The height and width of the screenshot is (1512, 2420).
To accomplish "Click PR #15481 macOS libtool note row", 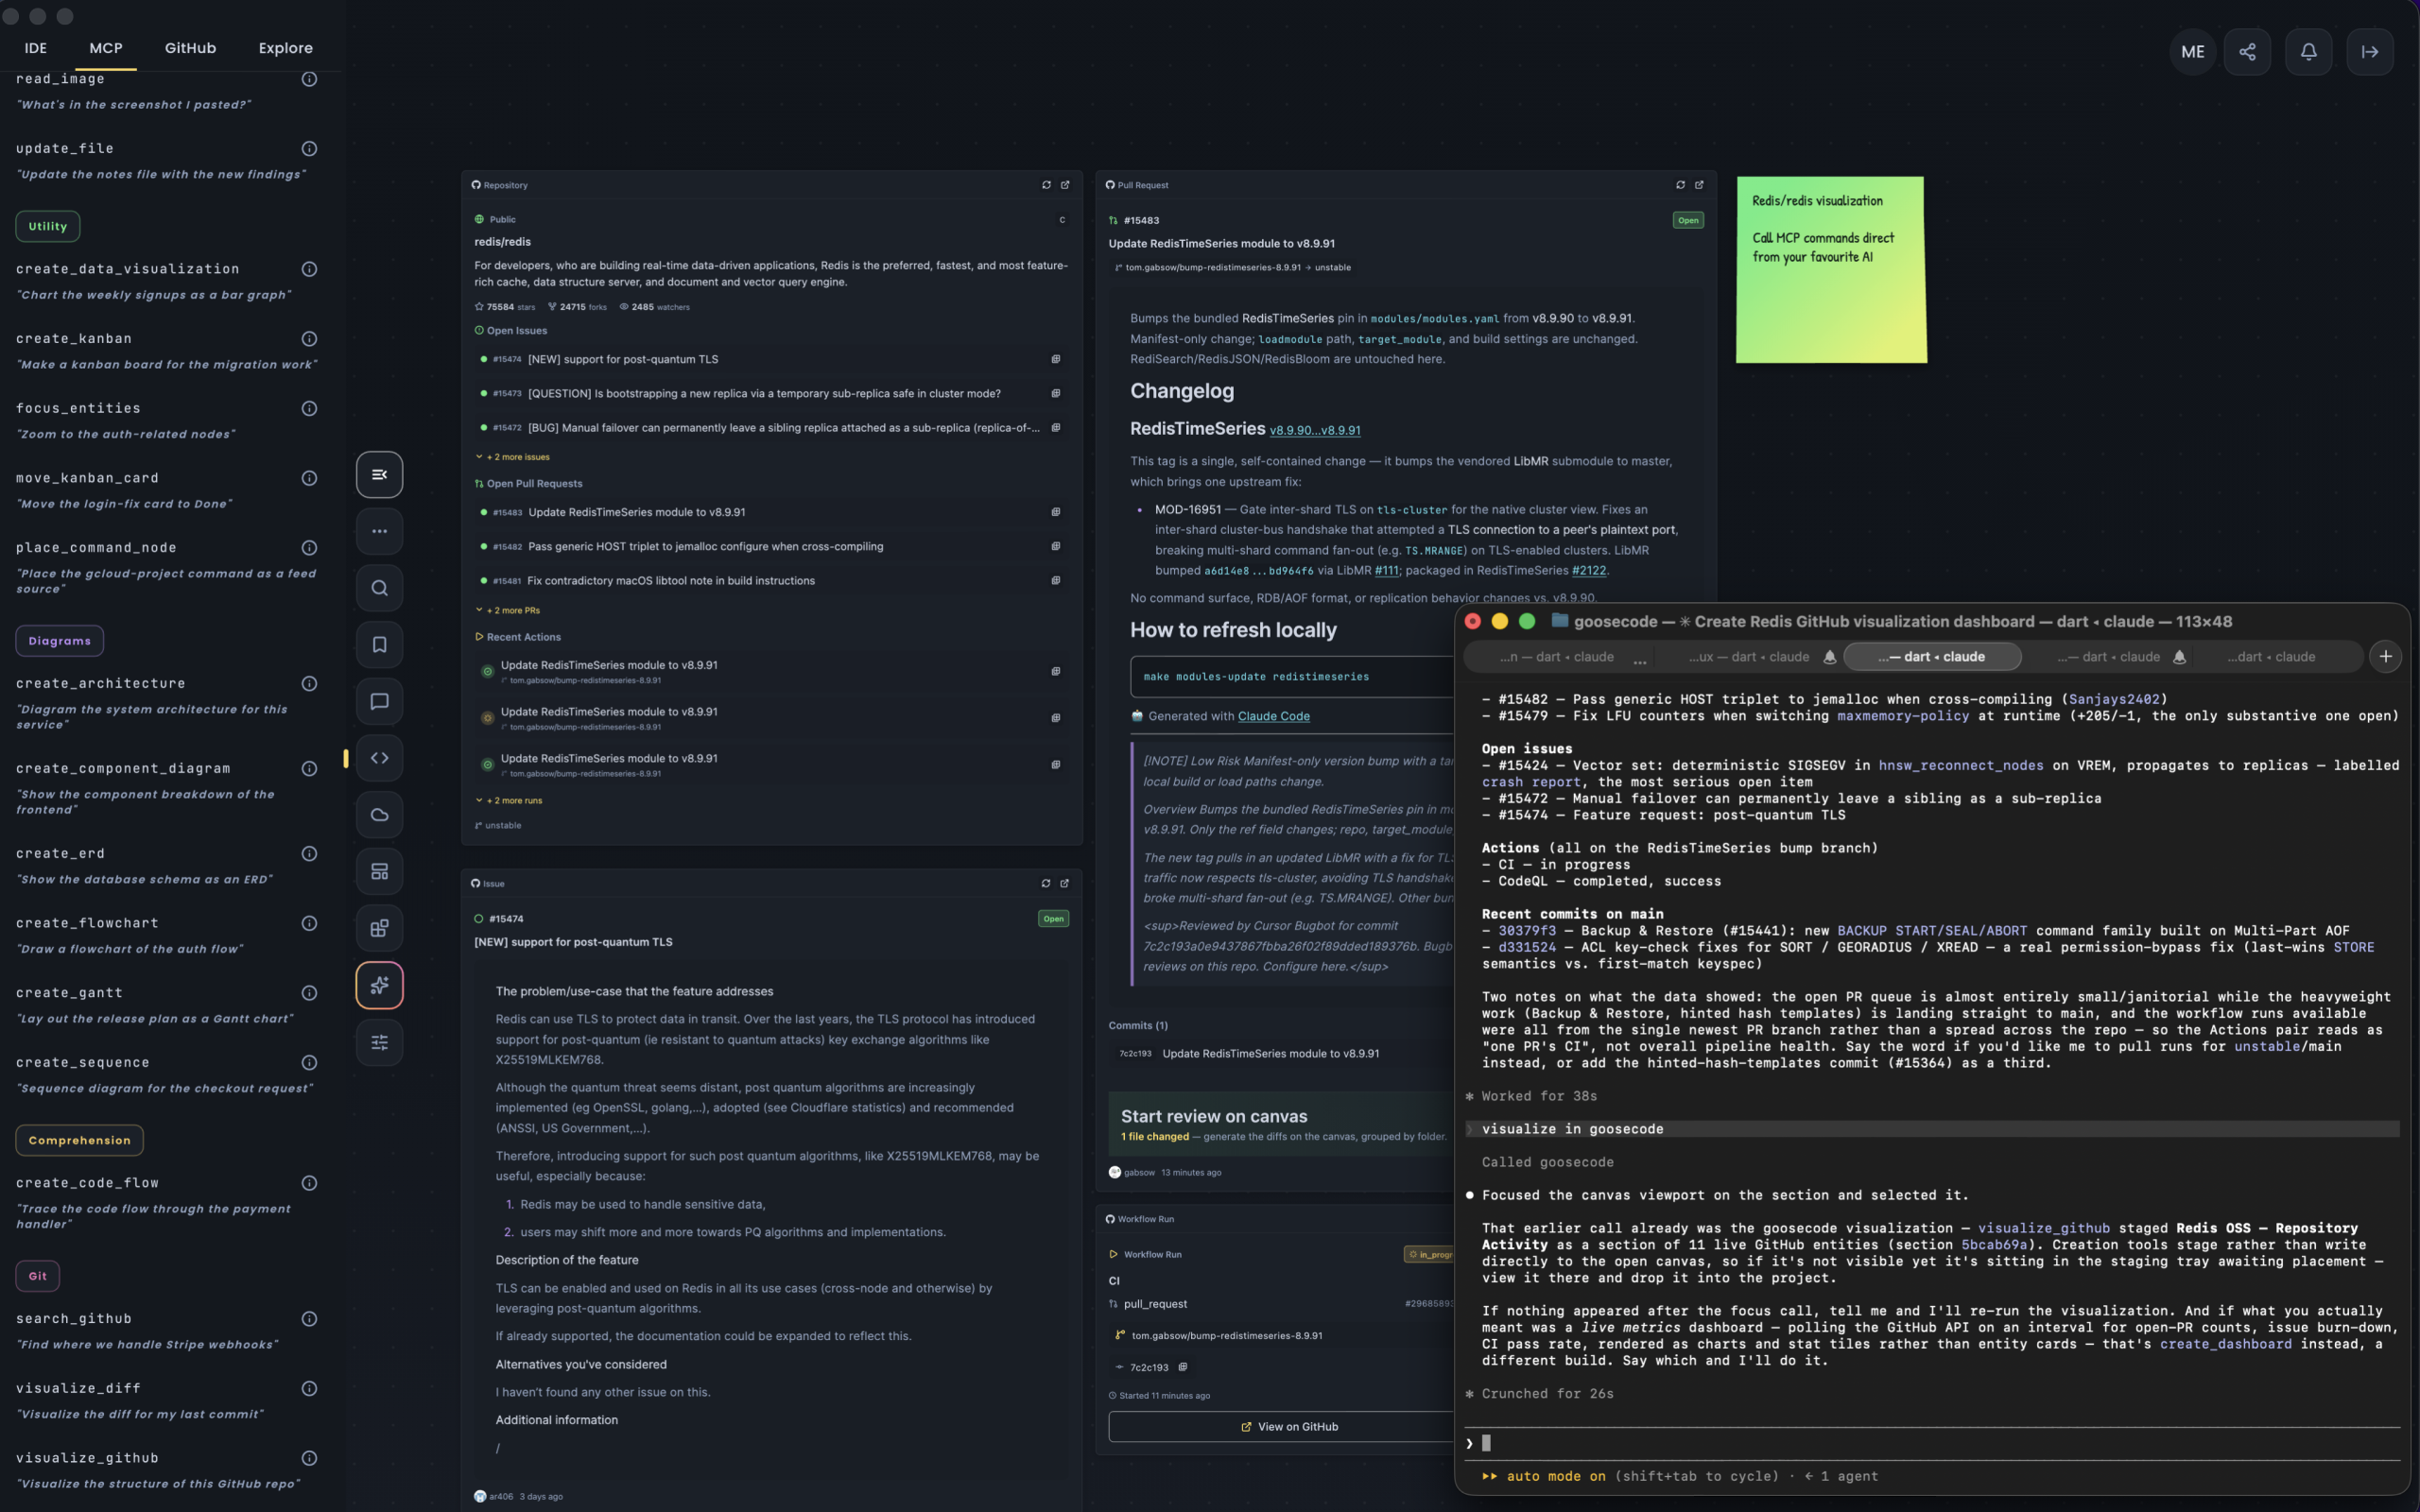I will 771,580.
